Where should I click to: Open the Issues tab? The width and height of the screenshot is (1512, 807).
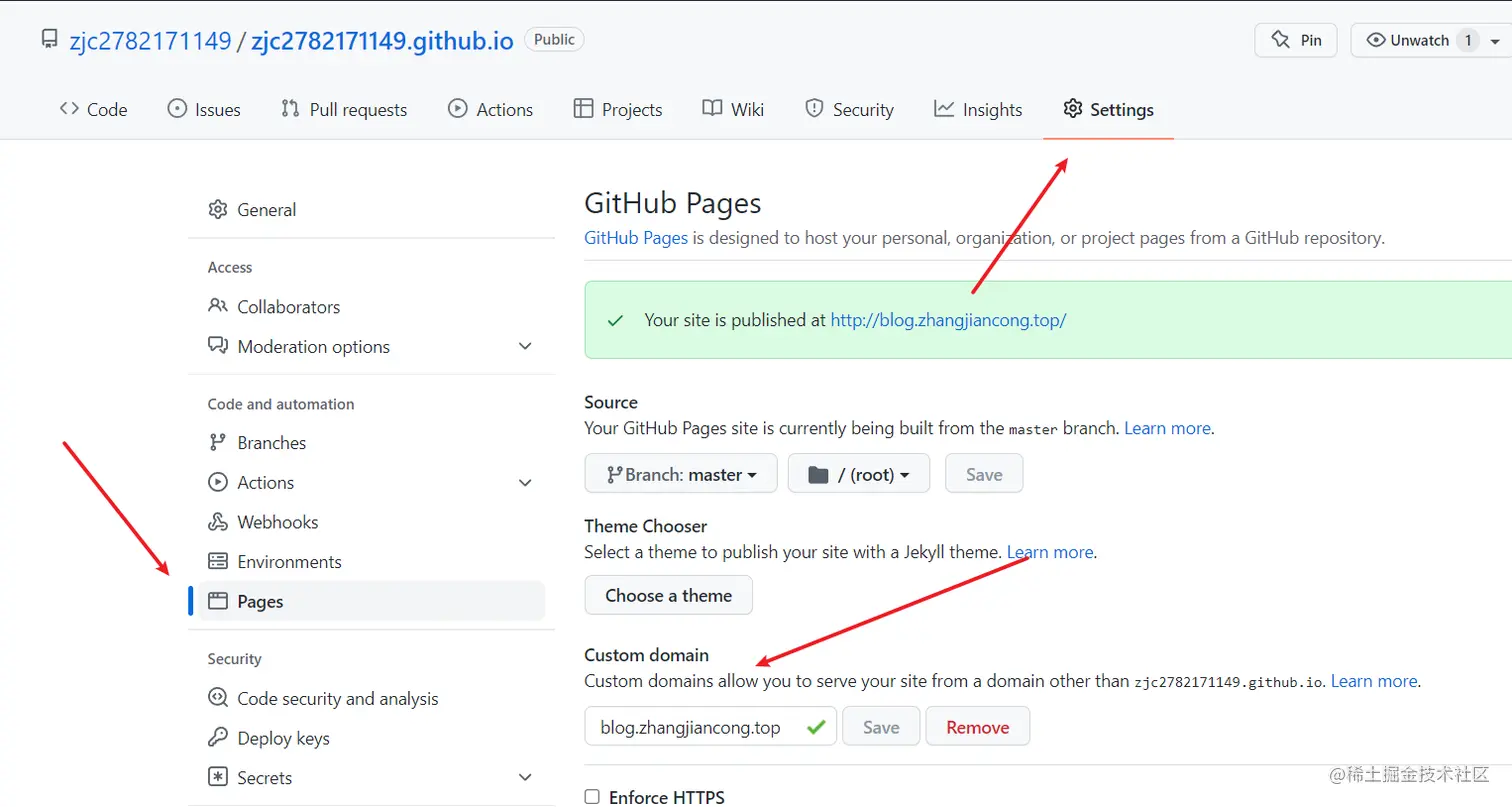click(204, 109)
